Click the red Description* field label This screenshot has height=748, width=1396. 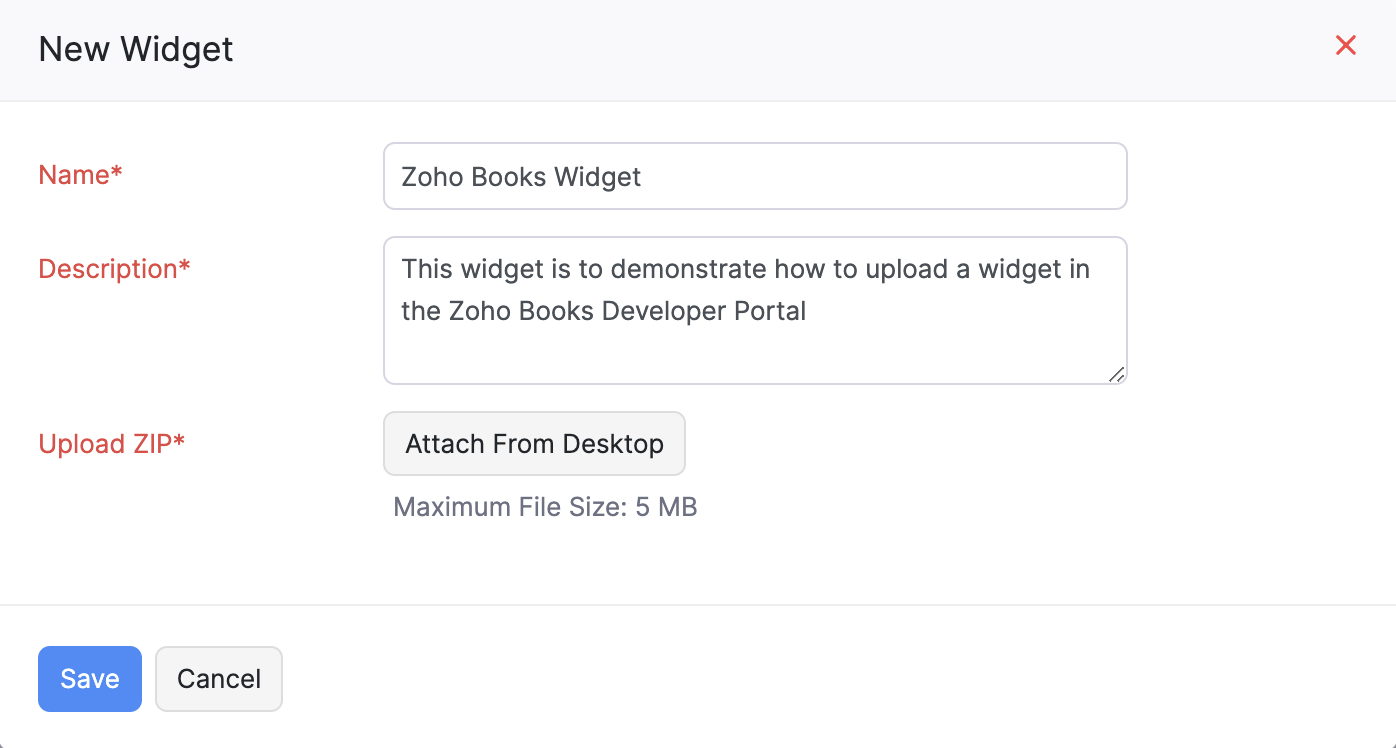114,269
